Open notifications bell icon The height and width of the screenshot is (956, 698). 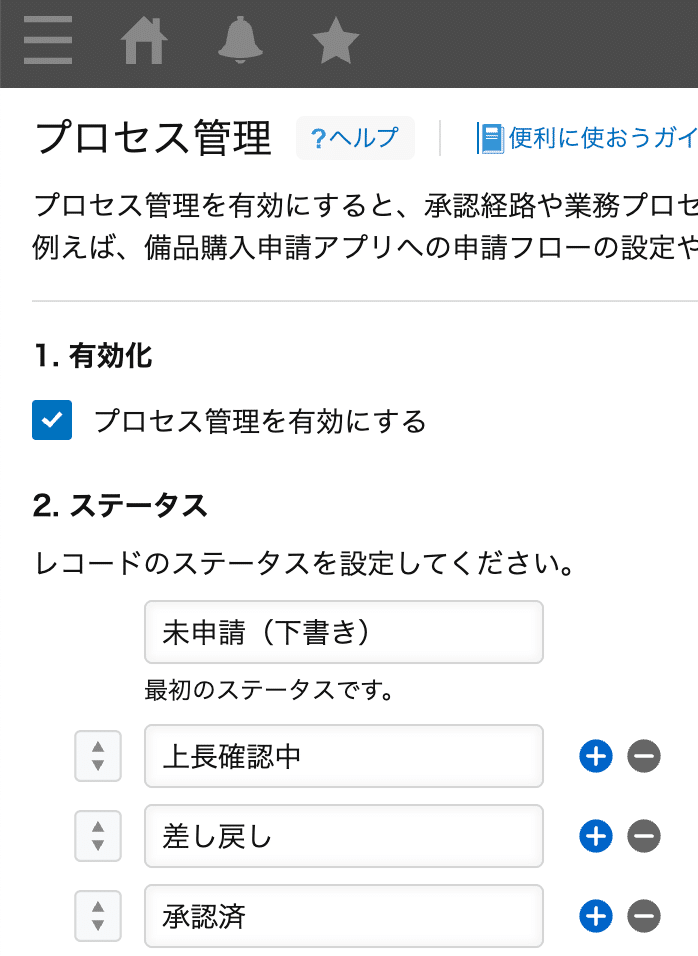240,40
